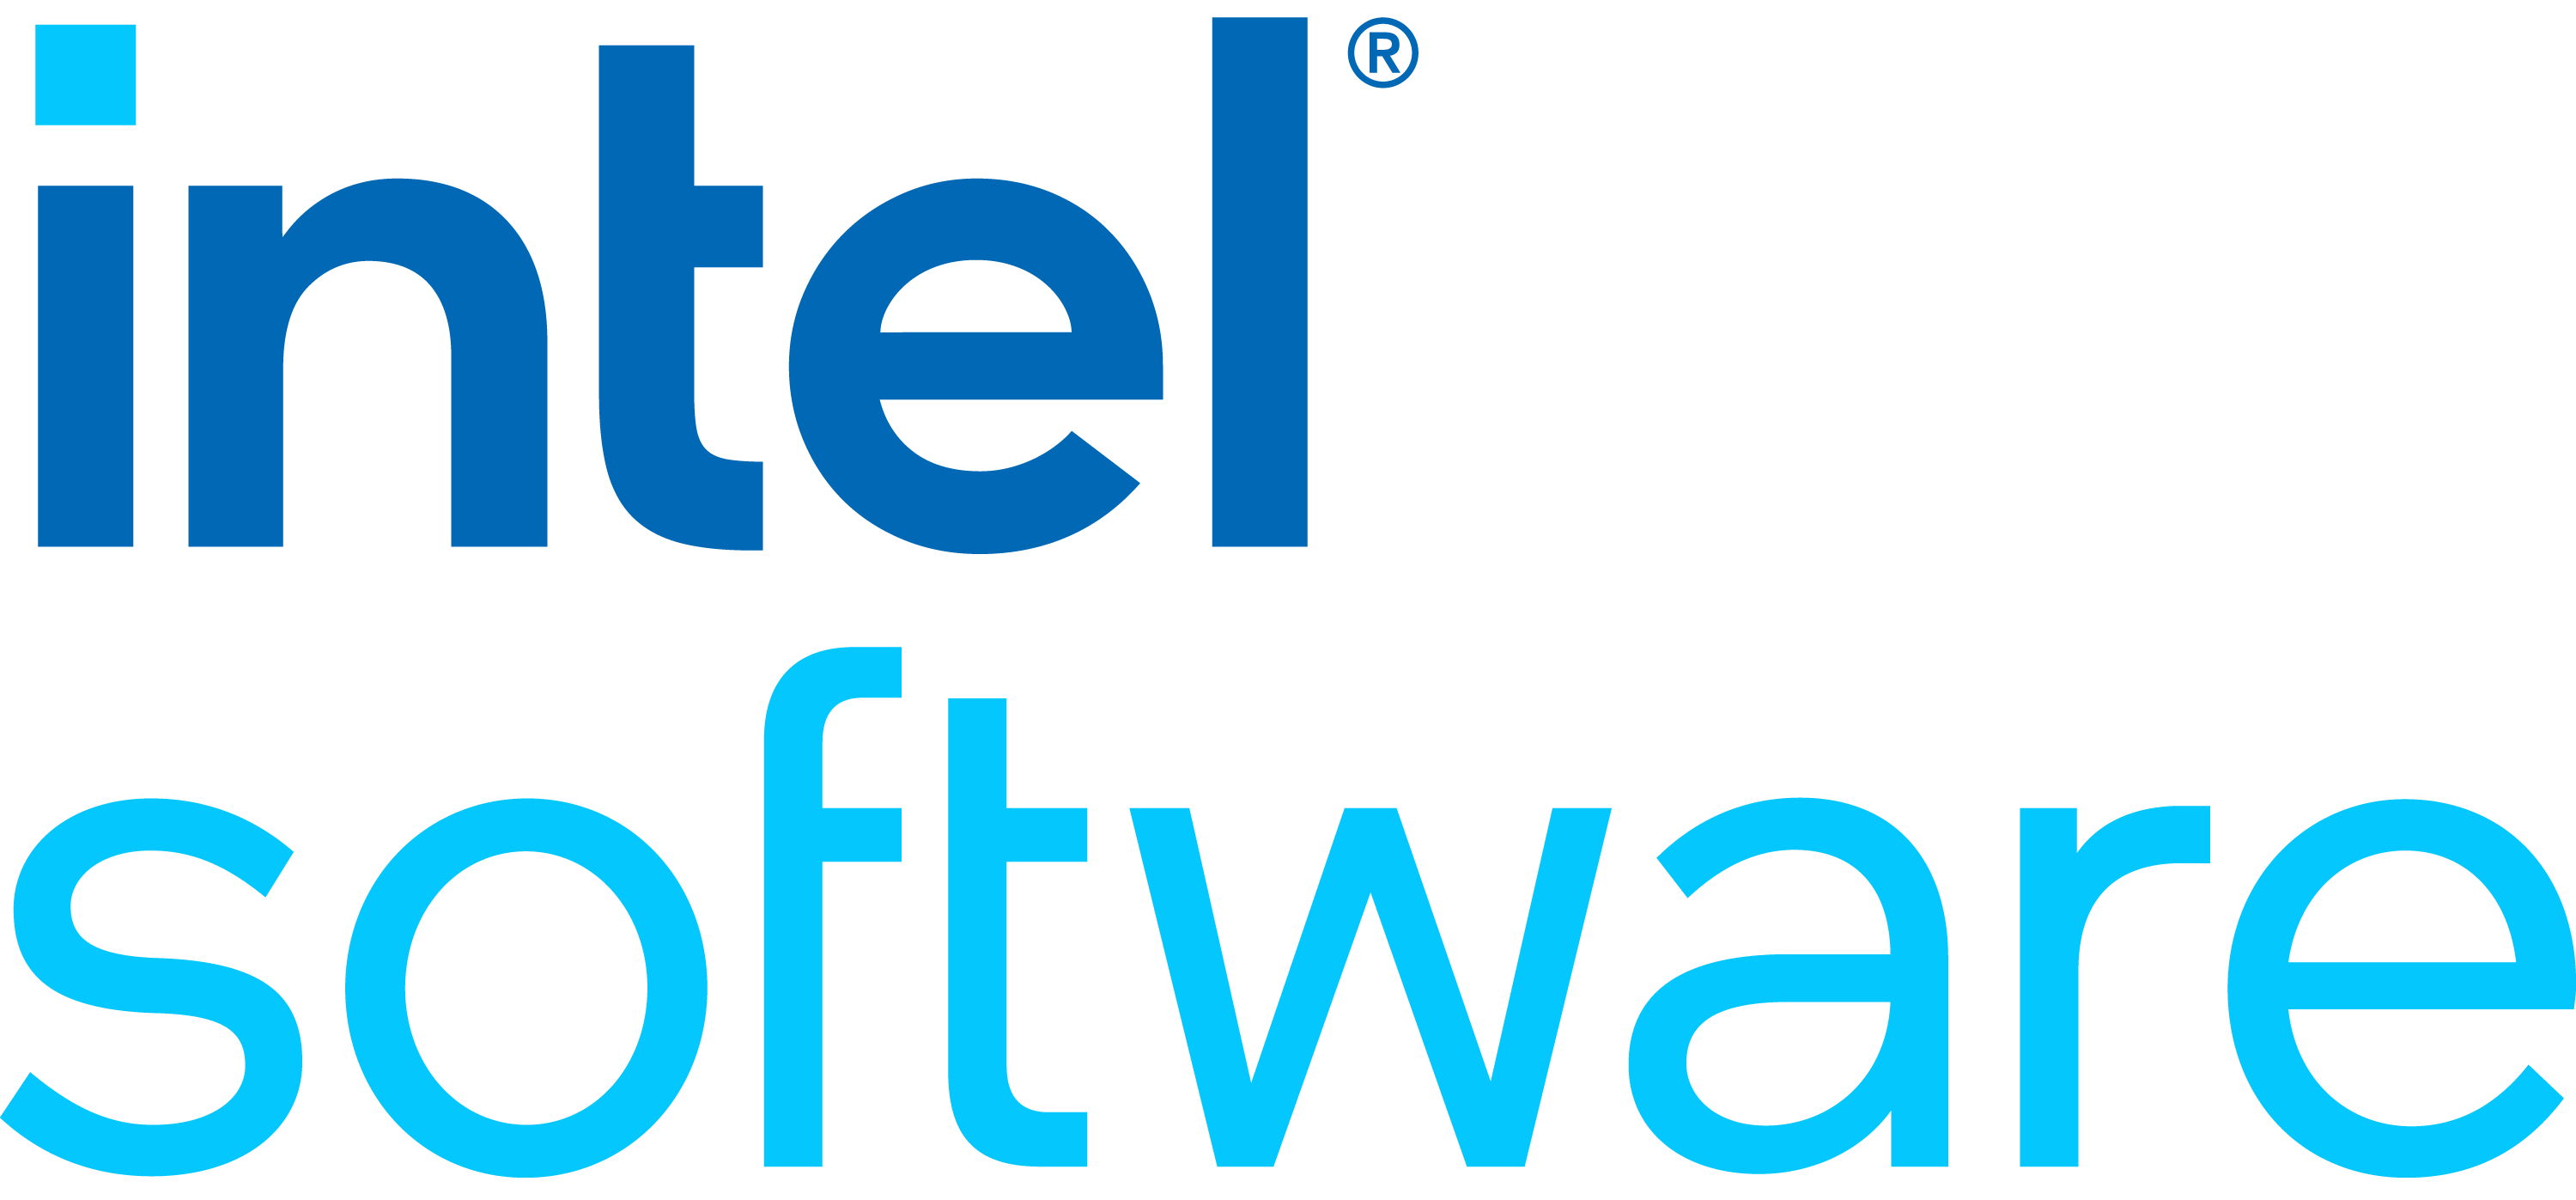The height and width of the screenshot is (1200, 2576).
Task: Click the full Intel Software logo
Action: [1288, 600]
